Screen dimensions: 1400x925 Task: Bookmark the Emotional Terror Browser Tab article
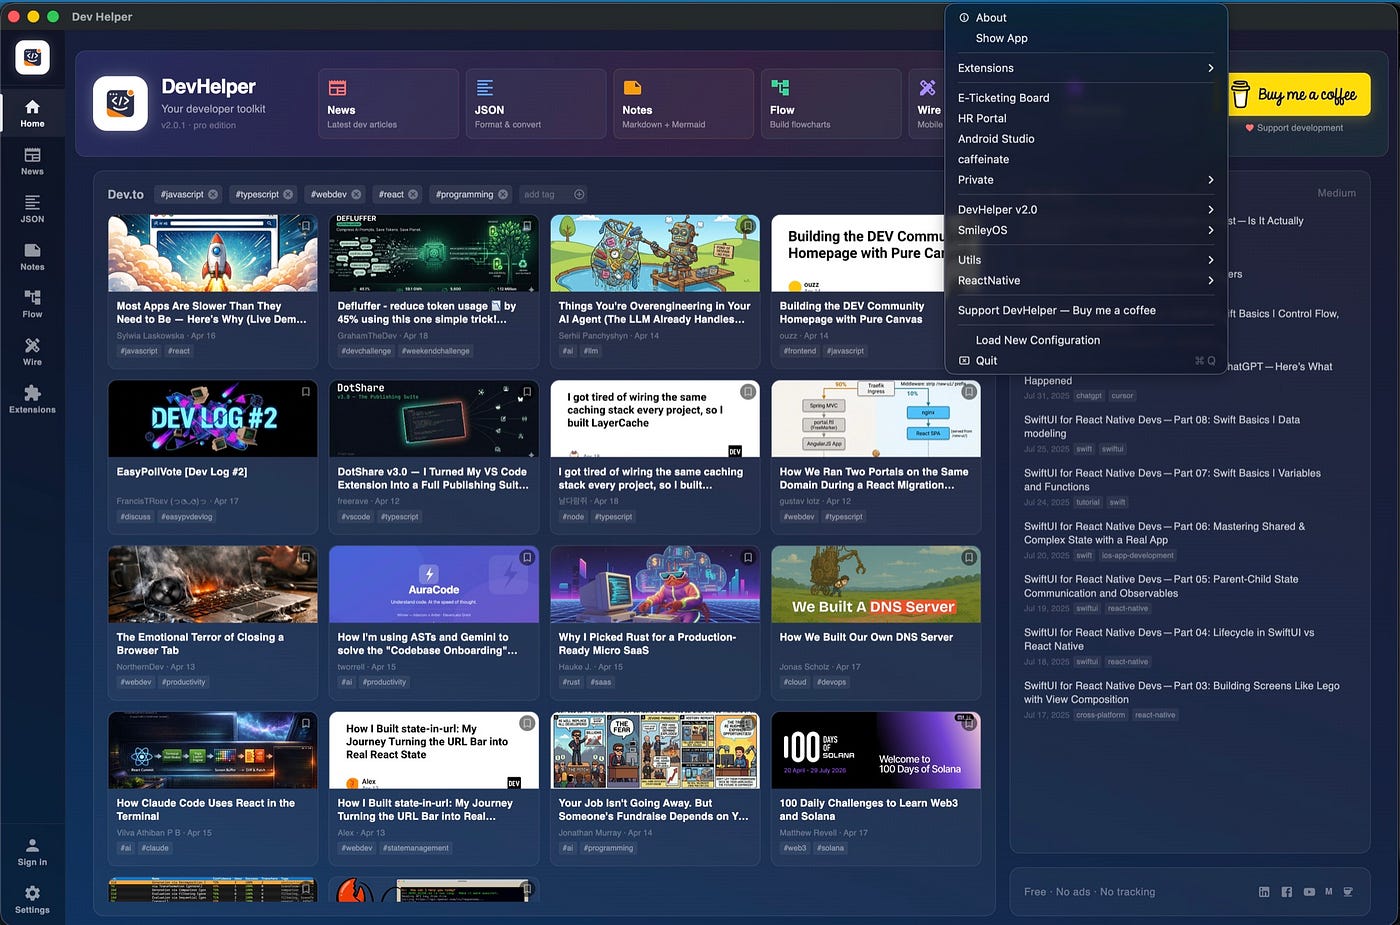click(306, 558)
